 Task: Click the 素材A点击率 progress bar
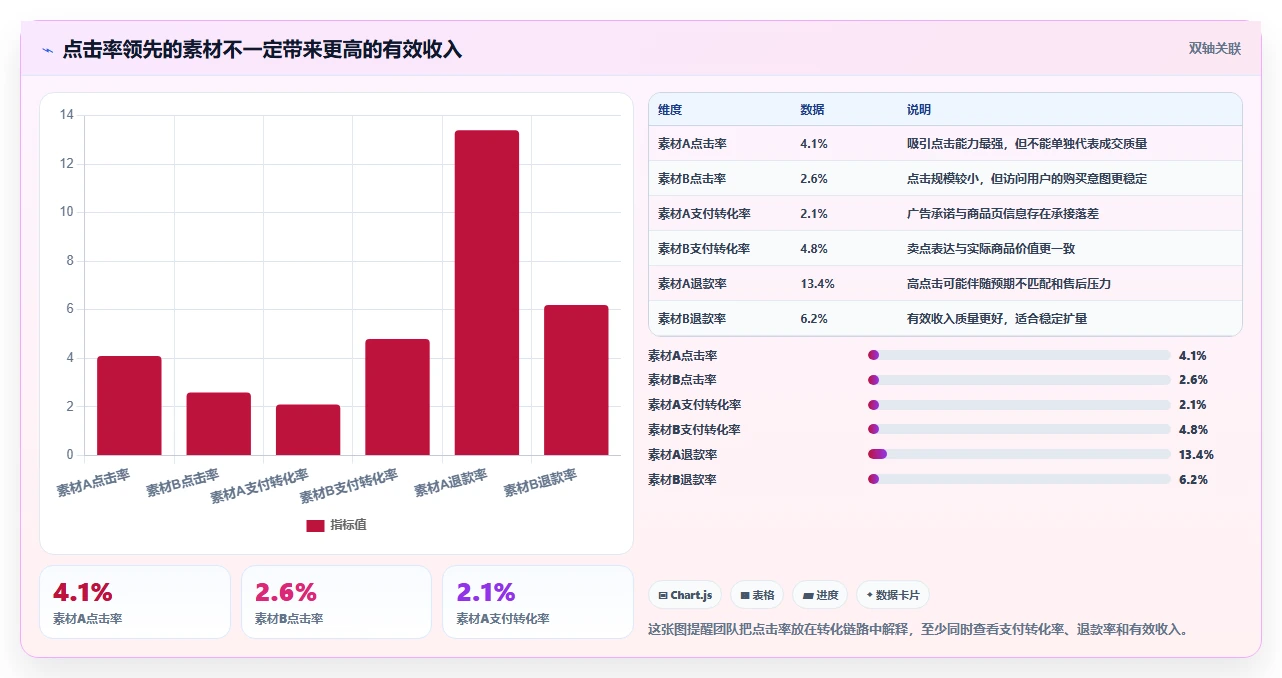click(x=1019, y=355)
